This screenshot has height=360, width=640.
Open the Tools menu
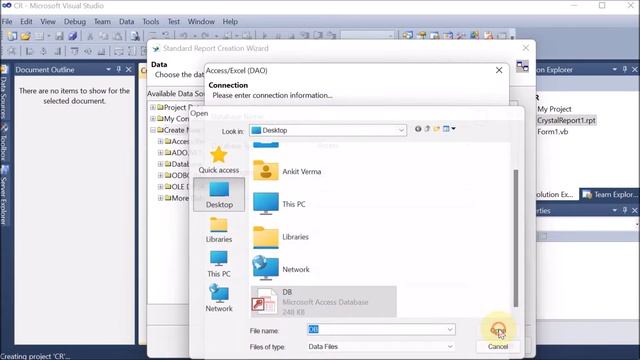(x=151, y=22)
